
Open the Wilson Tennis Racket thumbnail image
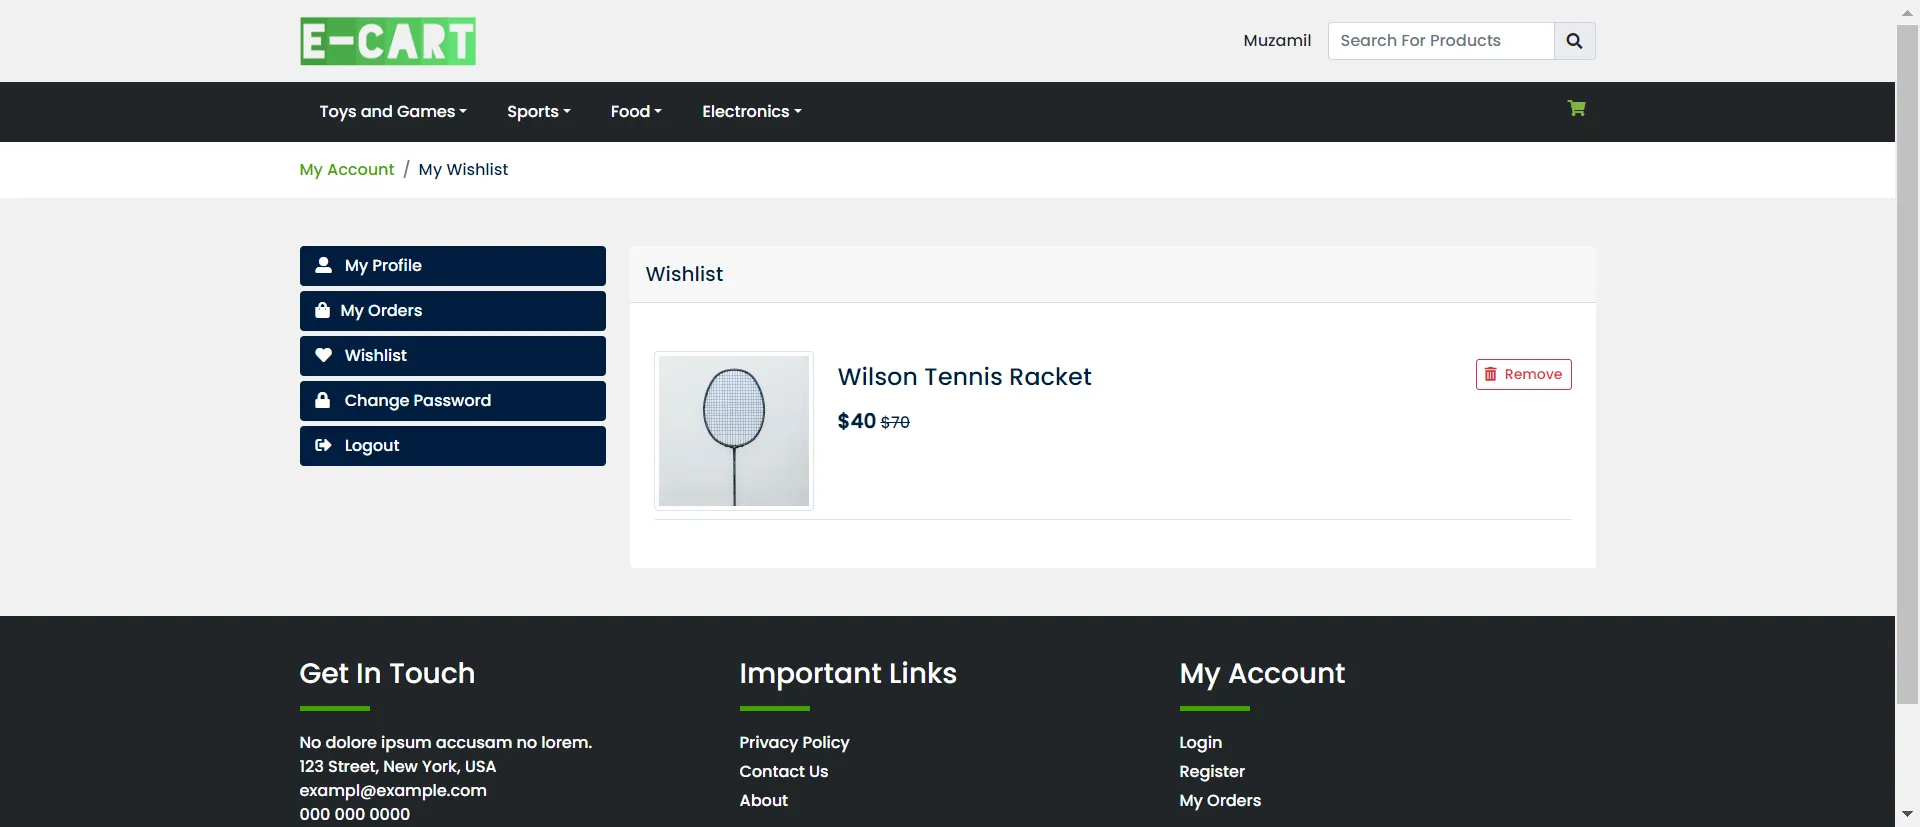pyautogui.click(x=734, y=431)
